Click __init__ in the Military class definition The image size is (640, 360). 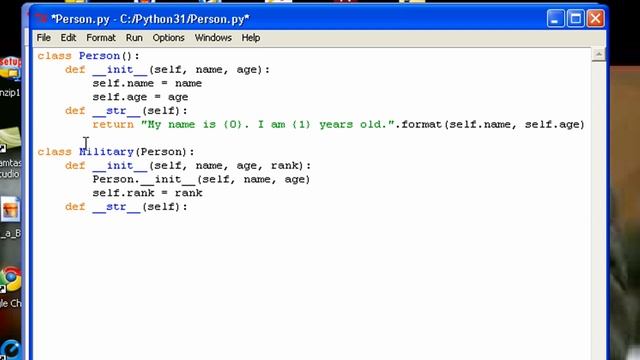click(120, 166)
